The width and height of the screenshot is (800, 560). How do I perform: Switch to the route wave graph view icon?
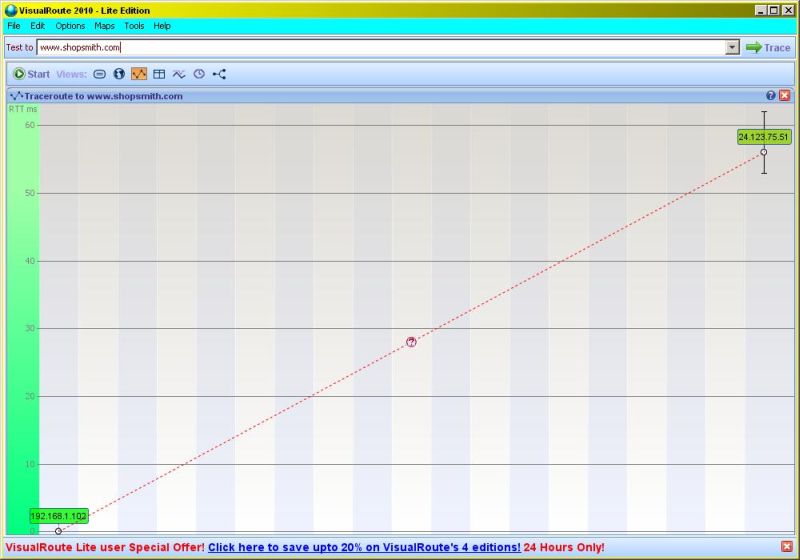pyautogui.click(x=179, y=74)
